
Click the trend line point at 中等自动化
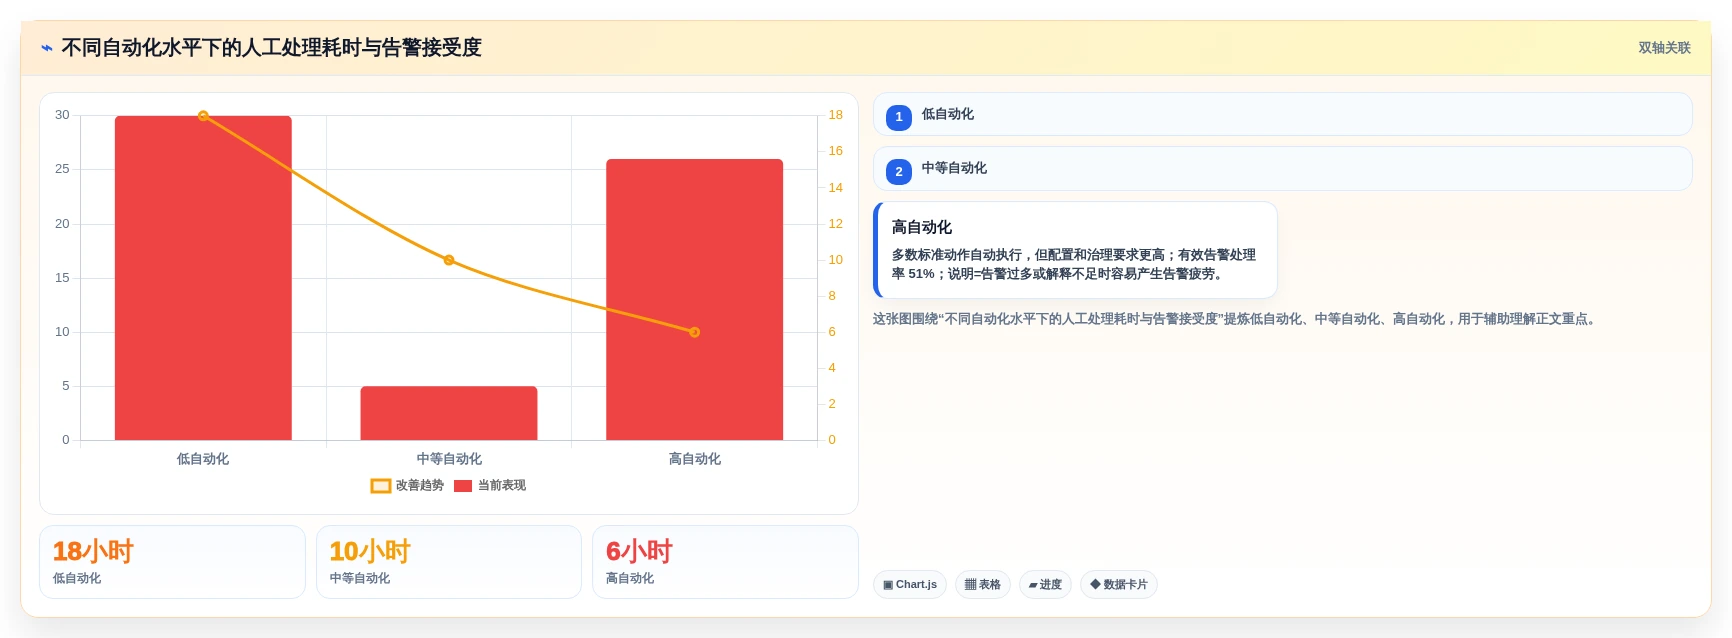449,260
